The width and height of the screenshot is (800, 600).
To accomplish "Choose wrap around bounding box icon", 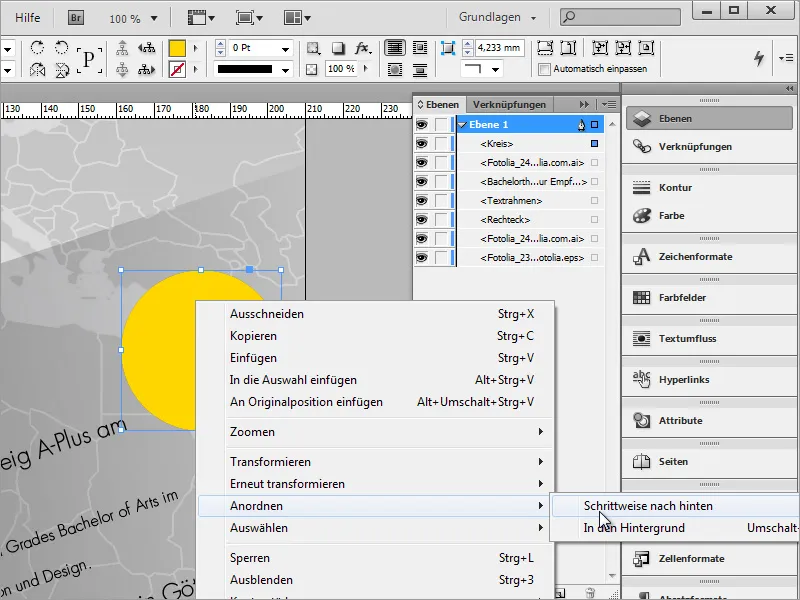I will [419, 48].
